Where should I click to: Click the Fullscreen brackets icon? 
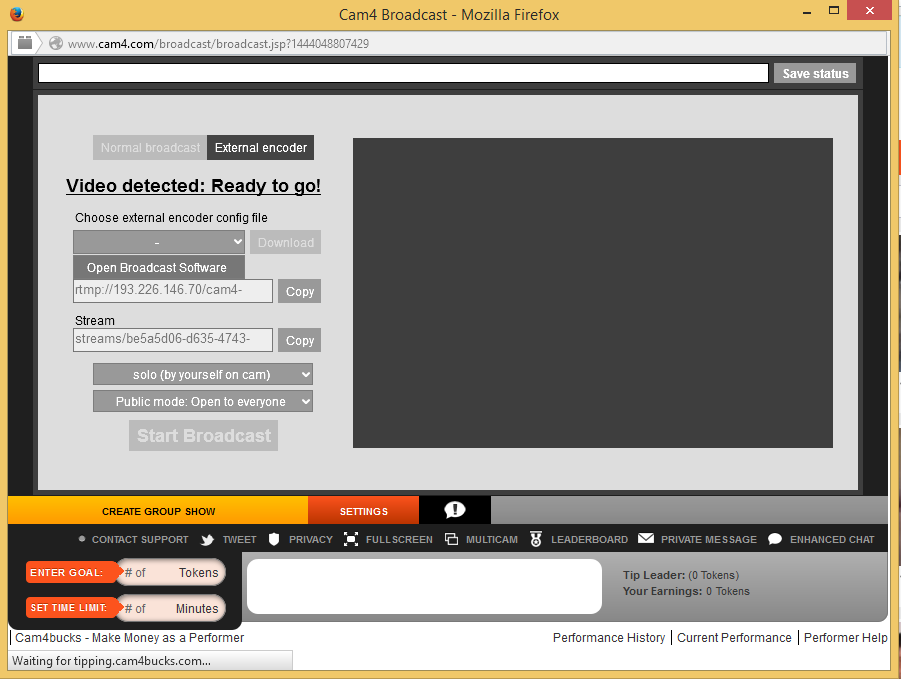point(351,539)
